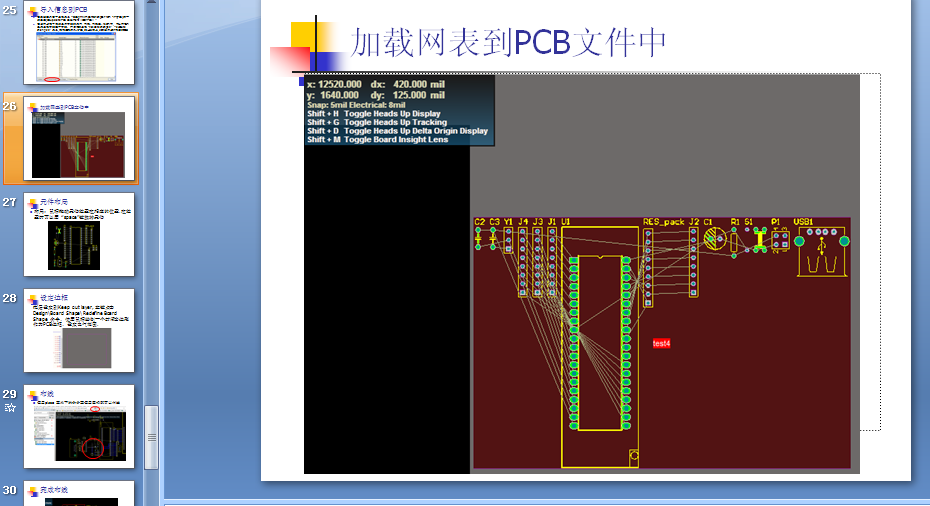930x506 pixels.
Task: Click the J2 header footprint
Action: (693, 262)
